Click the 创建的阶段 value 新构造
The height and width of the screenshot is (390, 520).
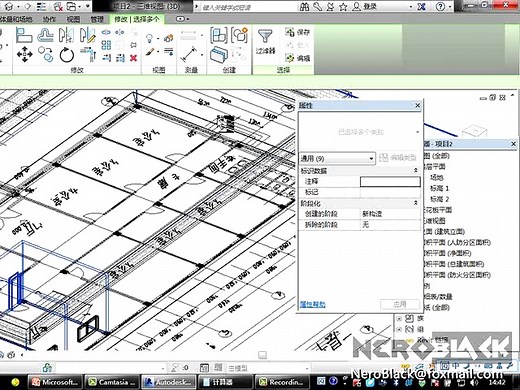pos(390,214)
